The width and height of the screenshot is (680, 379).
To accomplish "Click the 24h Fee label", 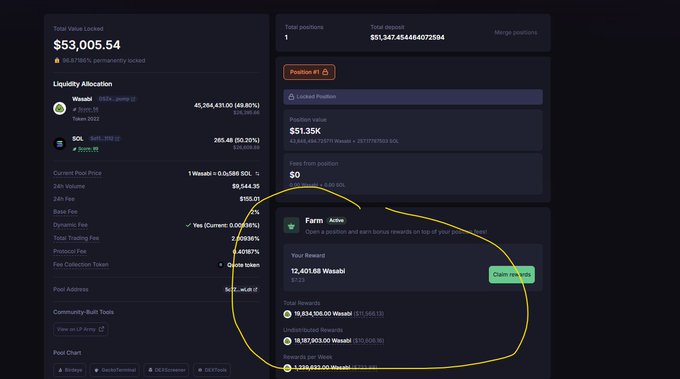I will coord(64,199).
